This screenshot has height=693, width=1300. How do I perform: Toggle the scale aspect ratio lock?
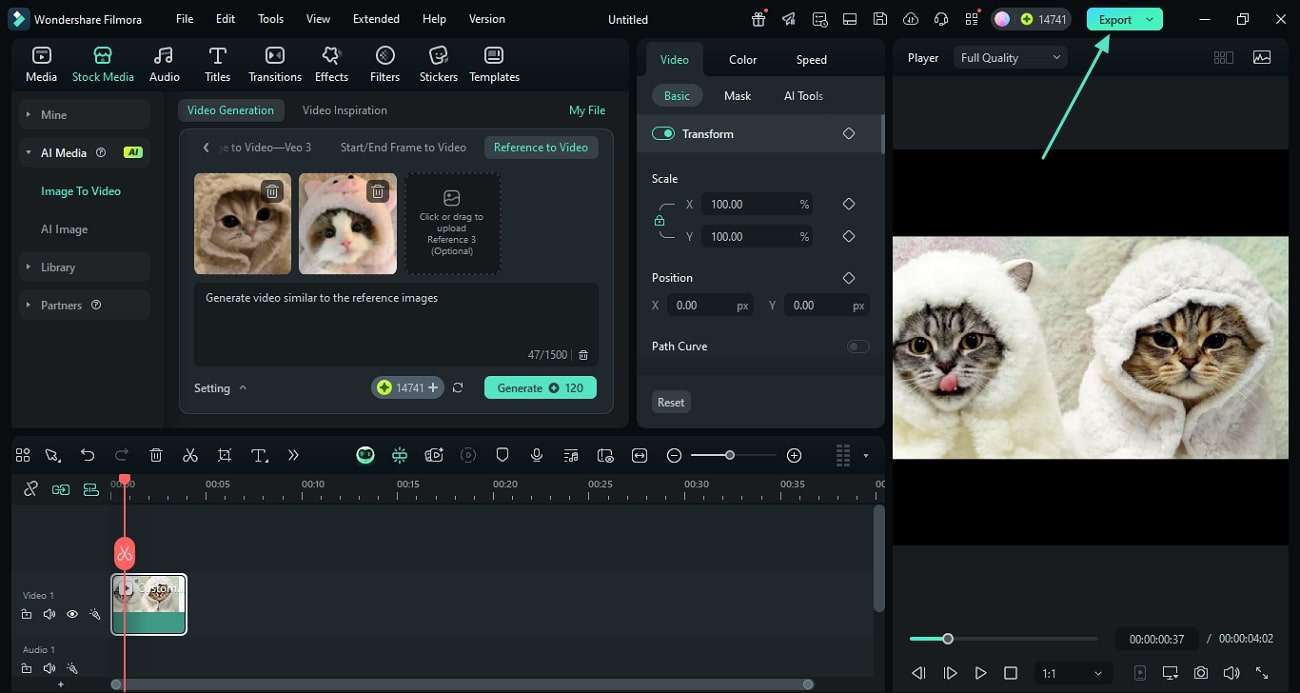point(659,220)
